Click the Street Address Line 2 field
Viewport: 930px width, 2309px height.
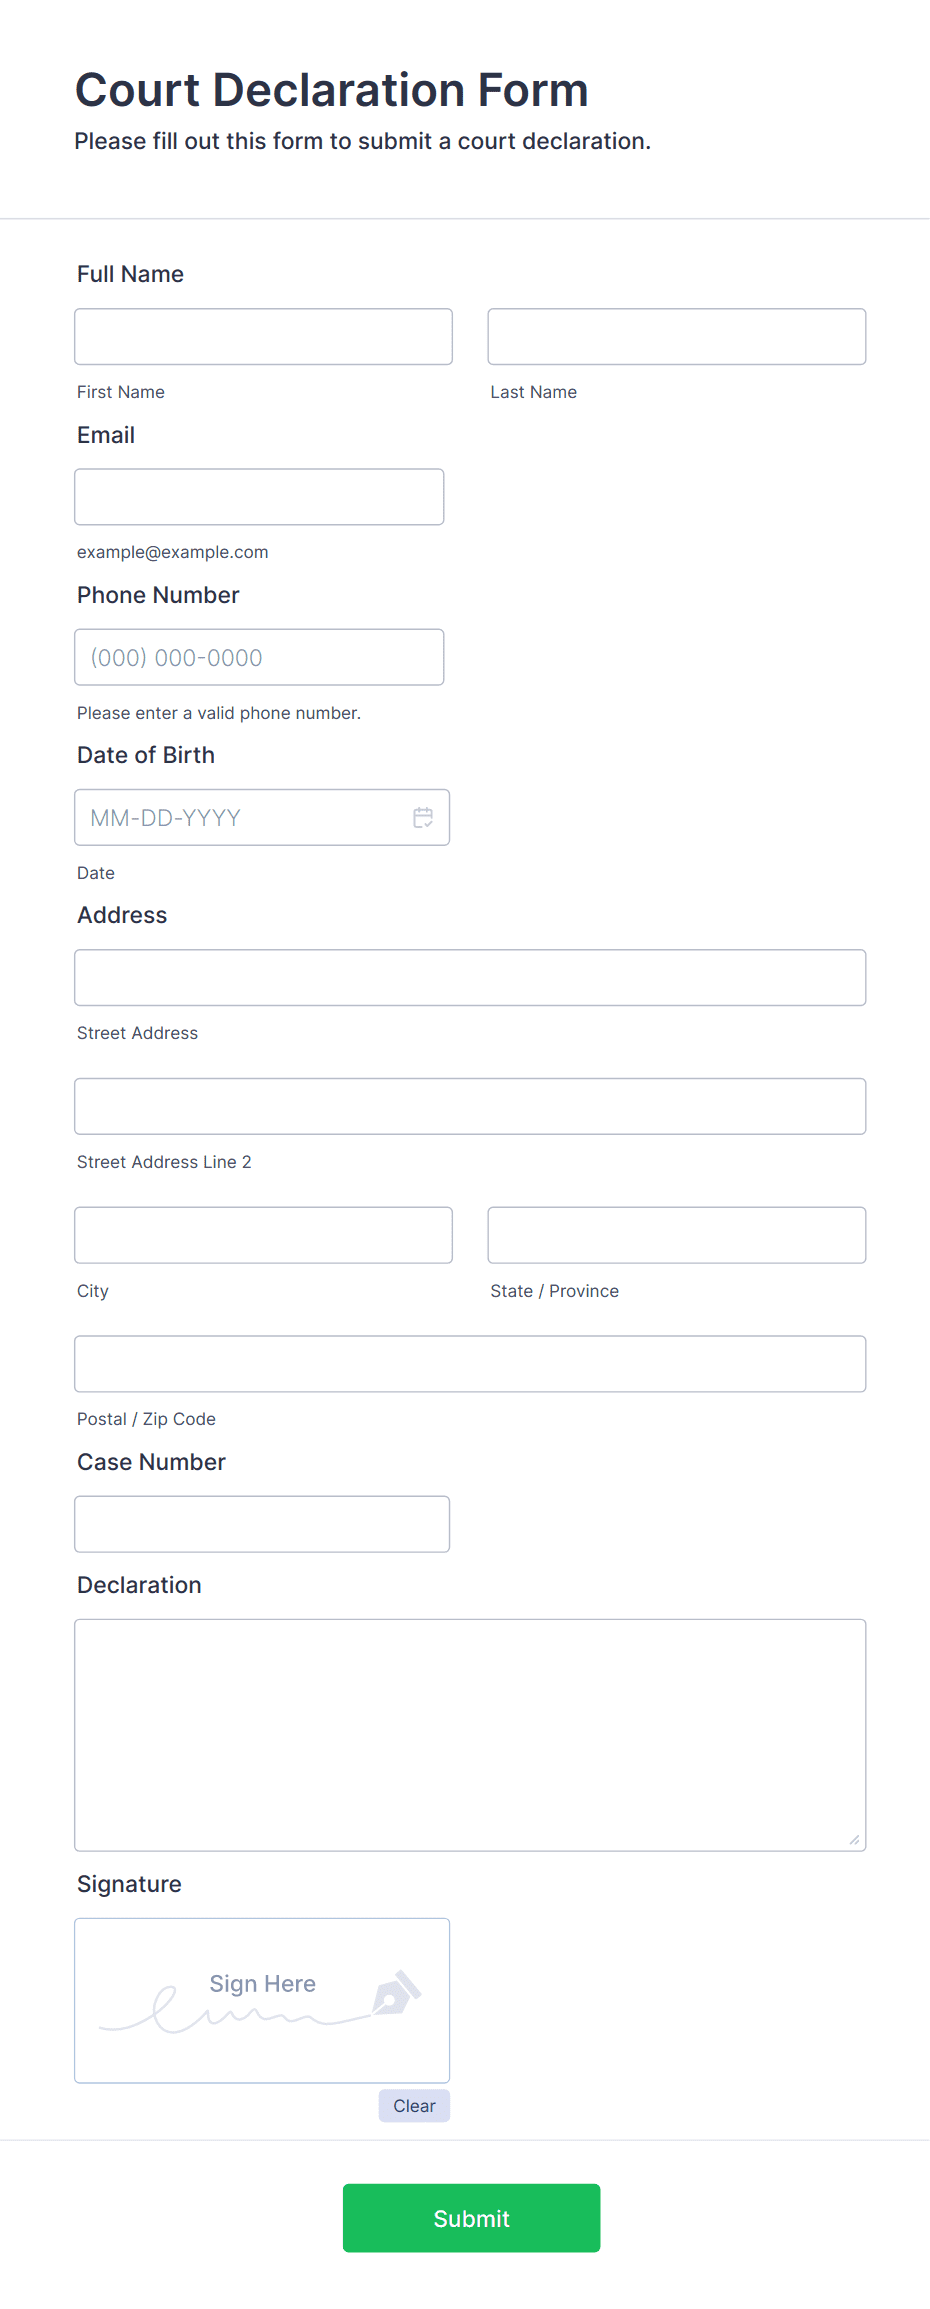point(470,1106)
